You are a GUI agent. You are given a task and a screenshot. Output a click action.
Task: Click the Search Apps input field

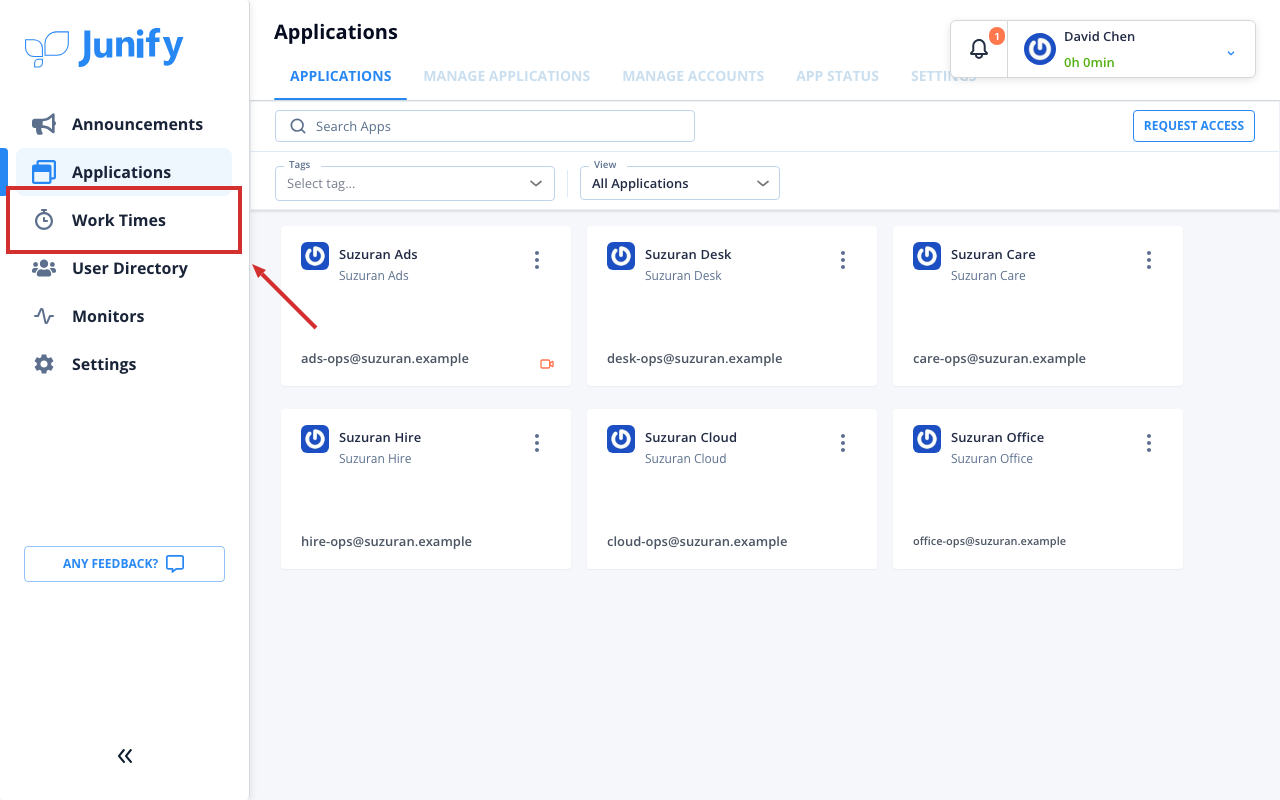[485, 126]
